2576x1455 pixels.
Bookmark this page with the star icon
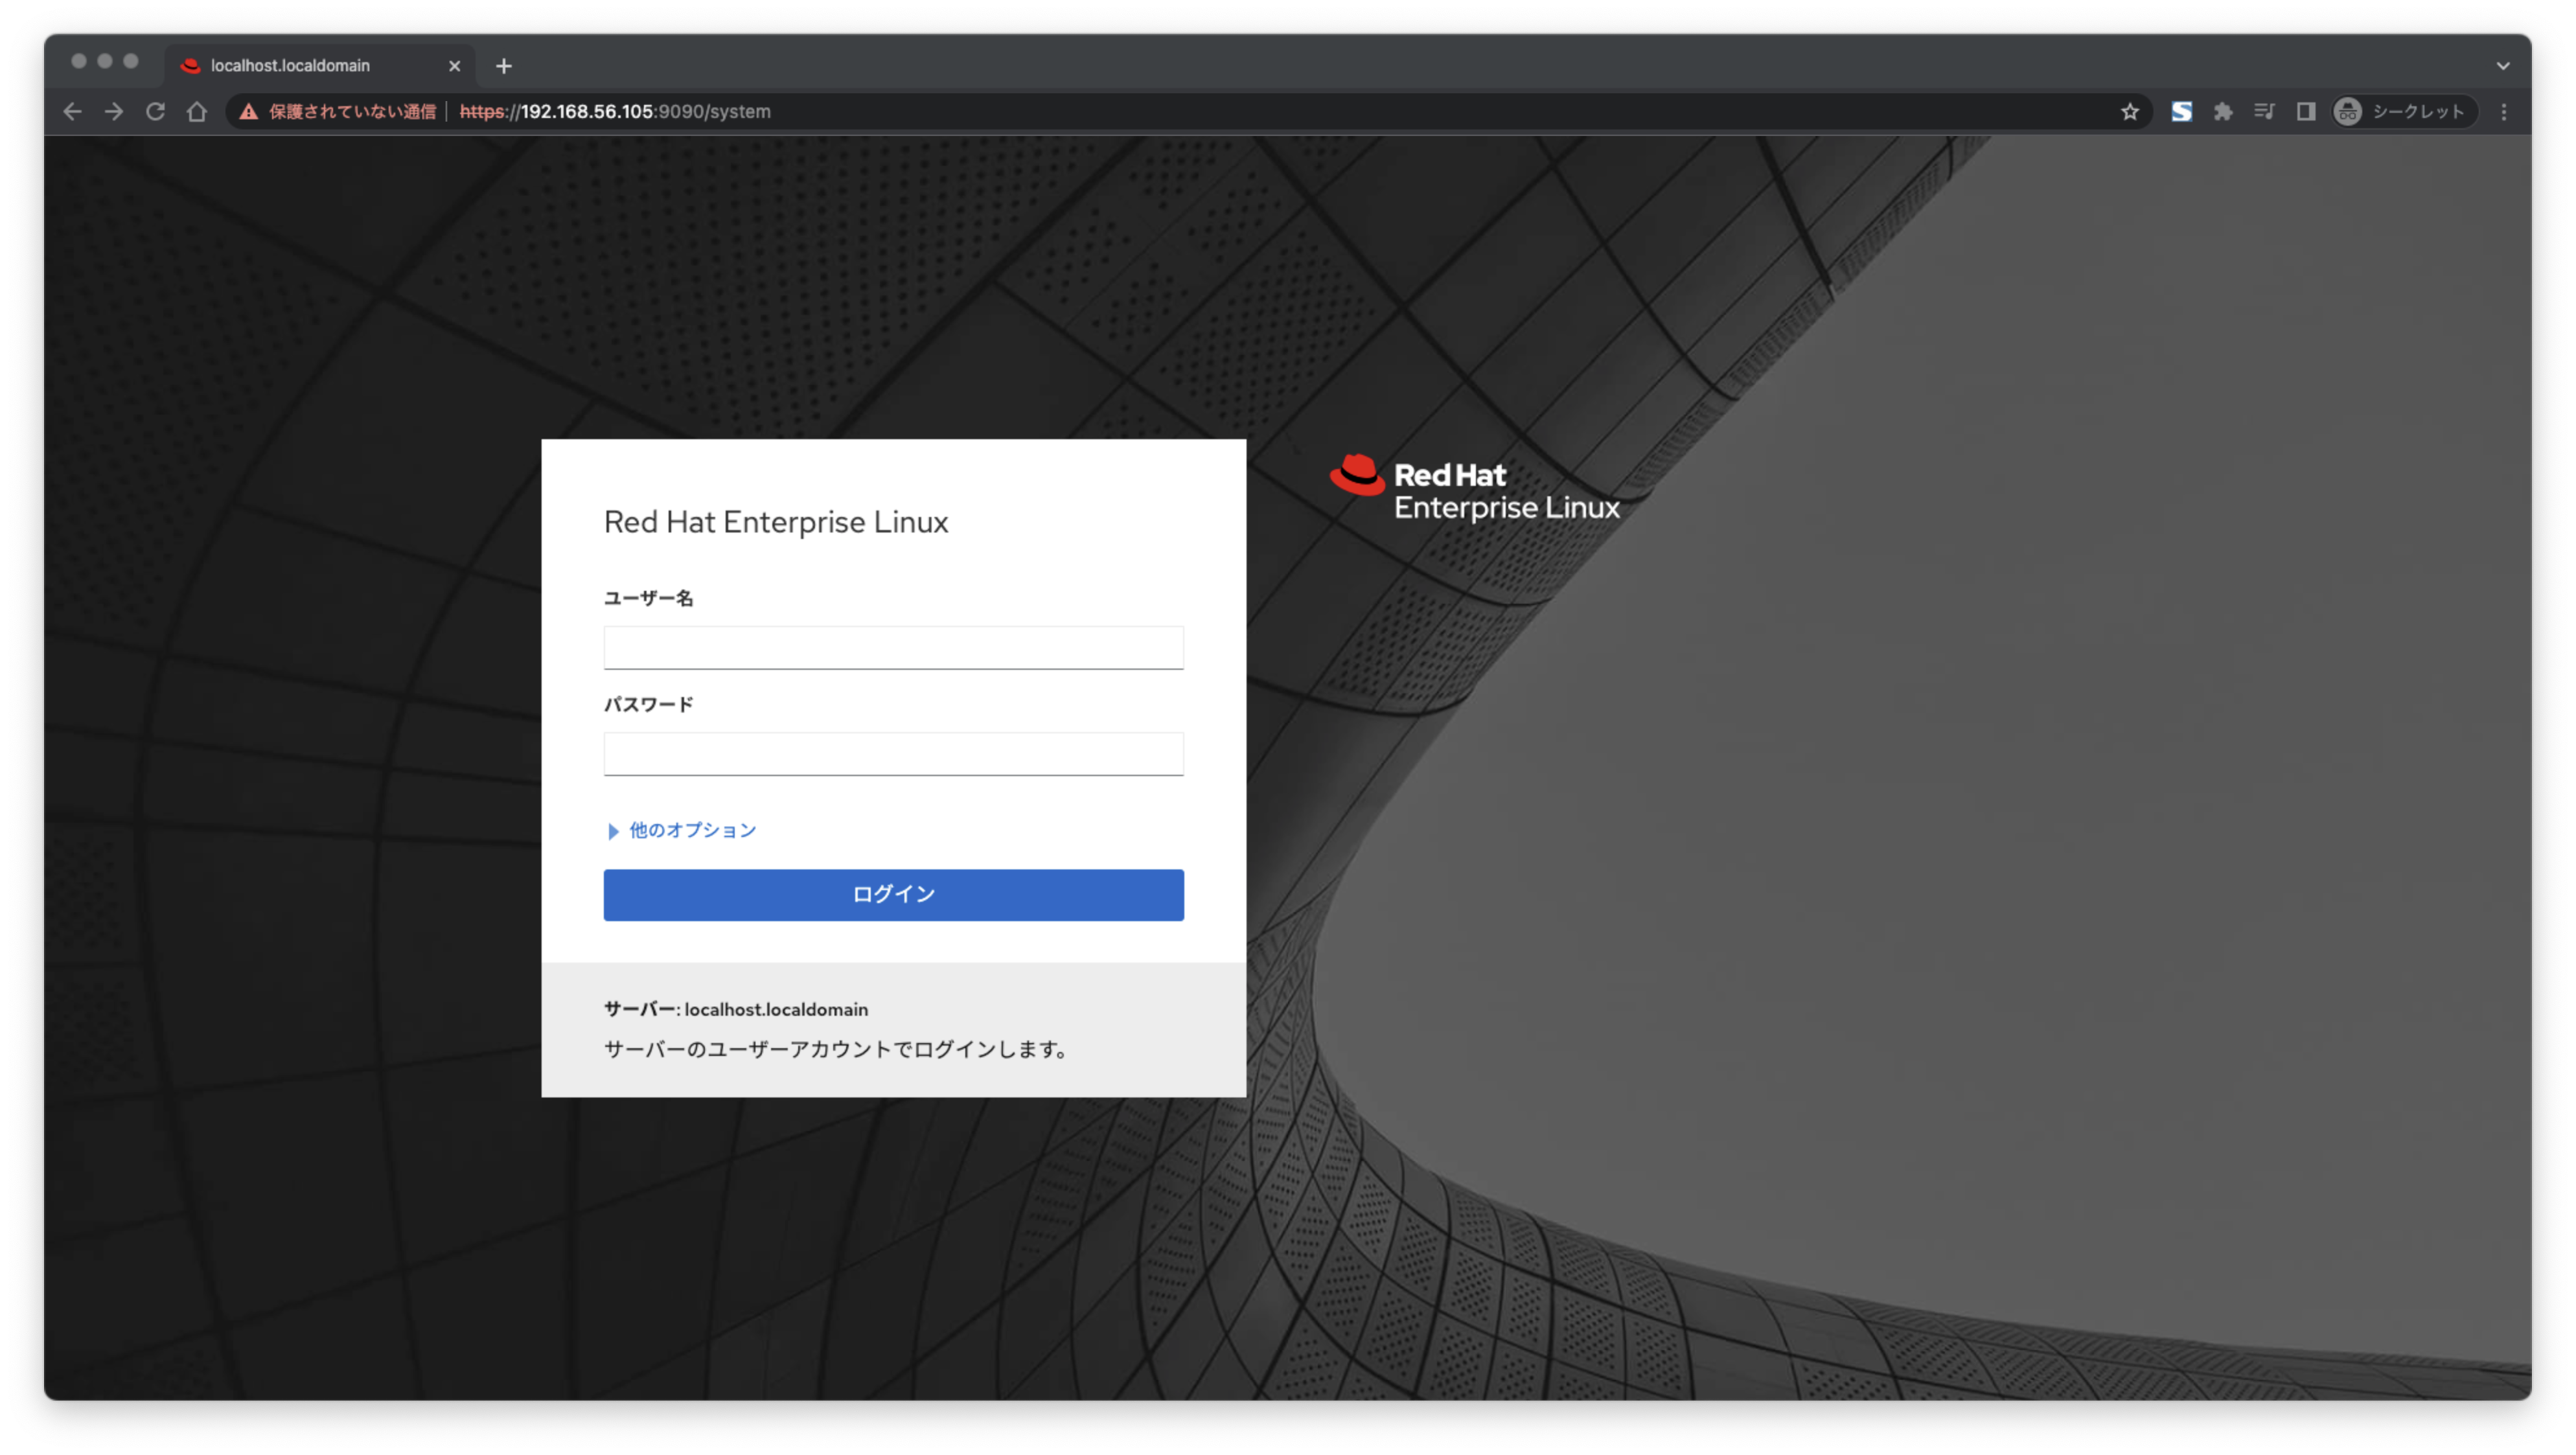[2130, 112]
